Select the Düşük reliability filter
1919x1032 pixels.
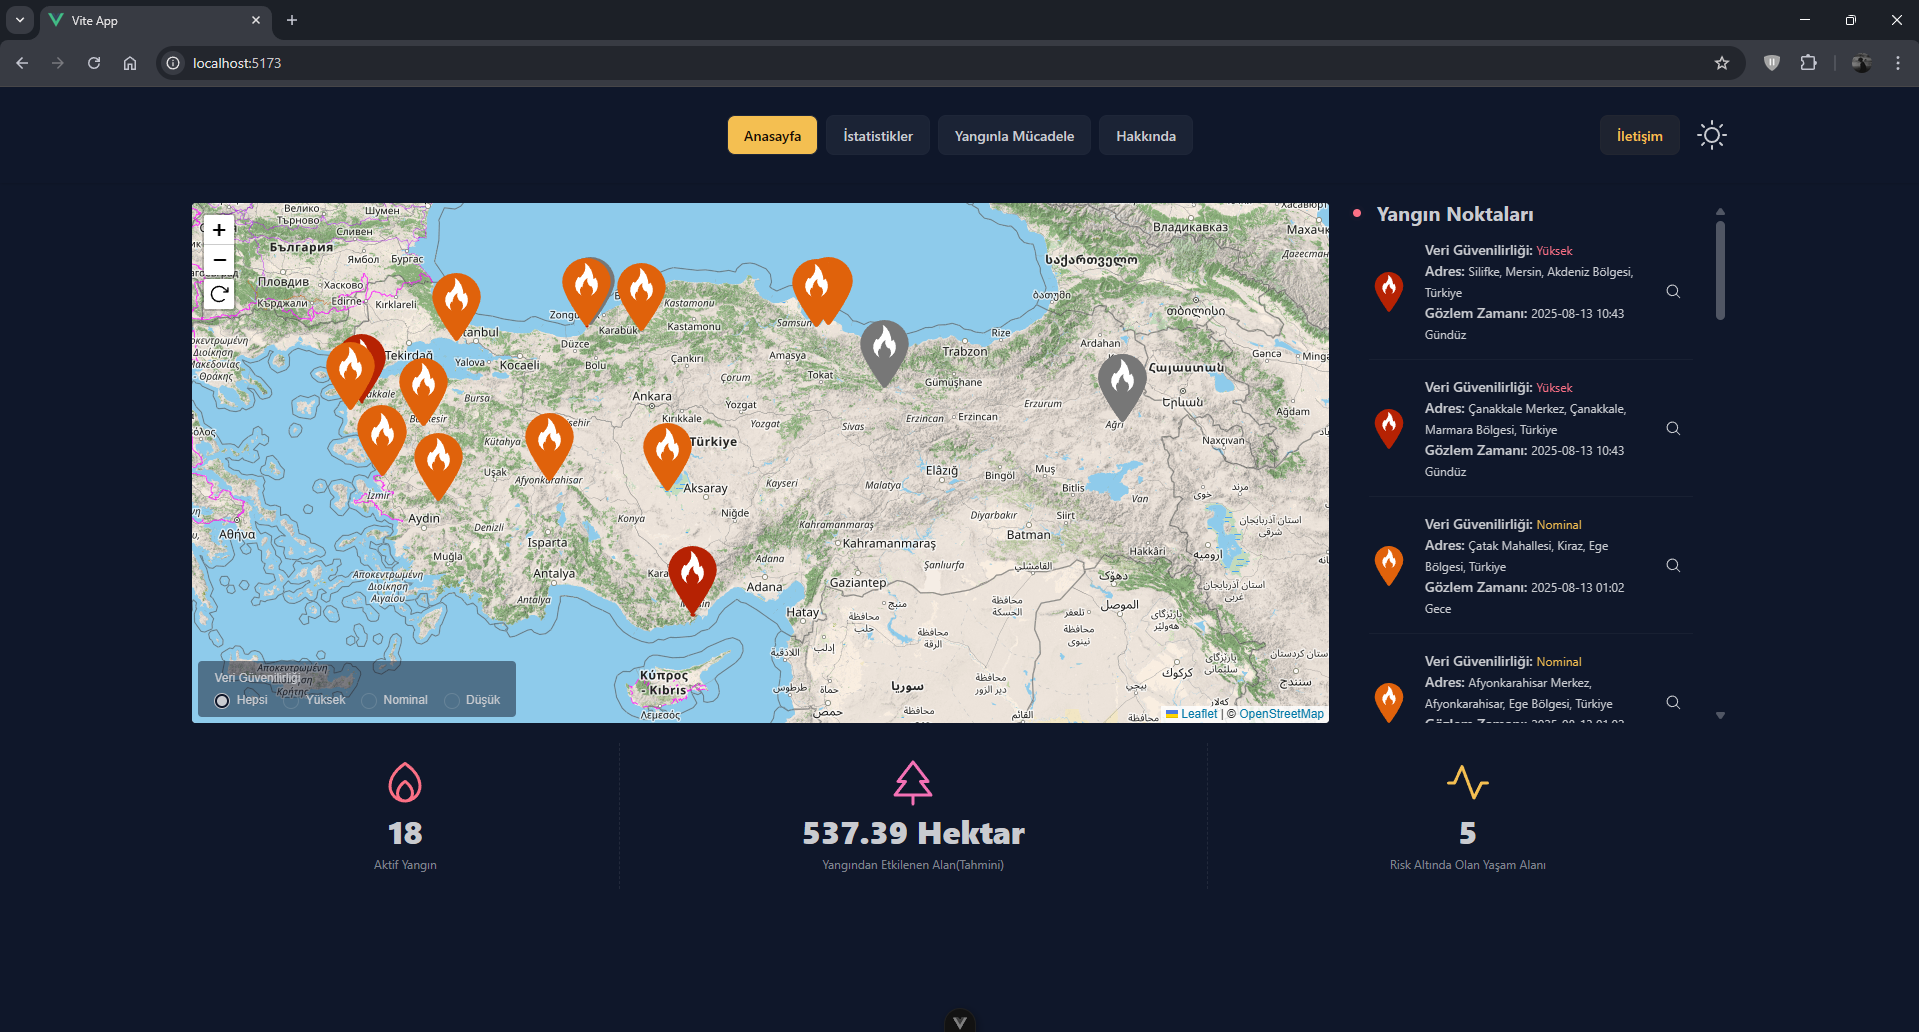(x=451, y=701)
